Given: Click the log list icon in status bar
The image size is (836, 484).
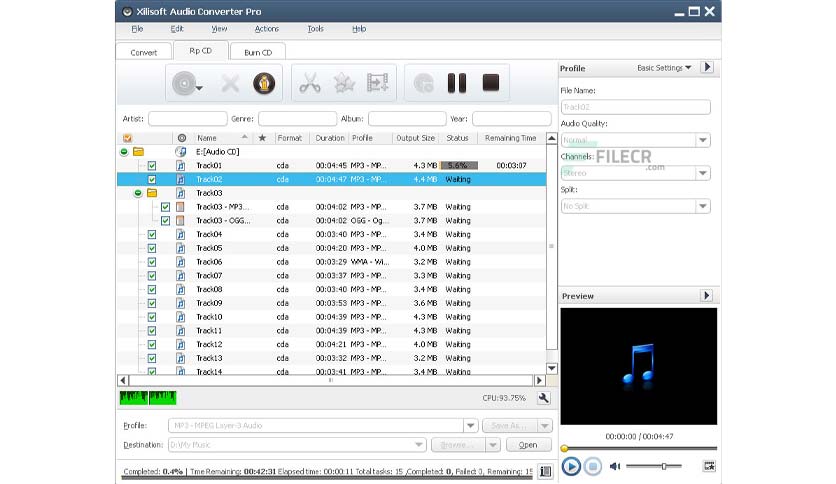Looking at the screenshot, I should pos(545,471).
